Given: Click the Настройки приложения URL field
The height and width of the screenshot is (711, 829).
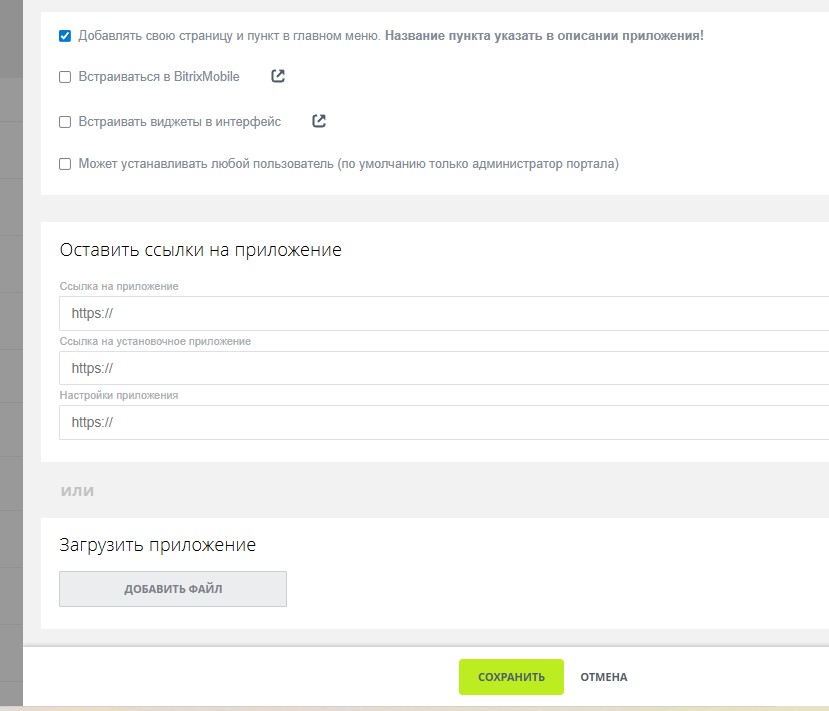Looking at the screenshot, I should point(300,423).
